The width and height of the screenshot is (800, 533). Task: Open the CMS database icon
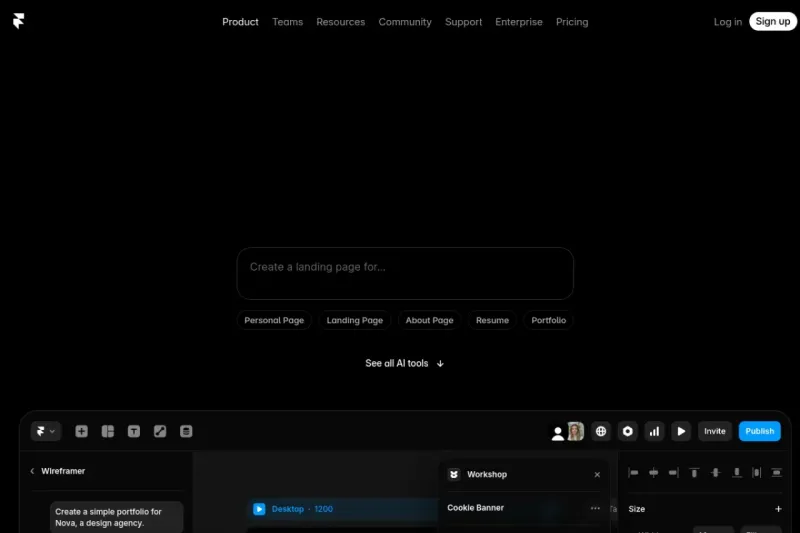(186, 432)
